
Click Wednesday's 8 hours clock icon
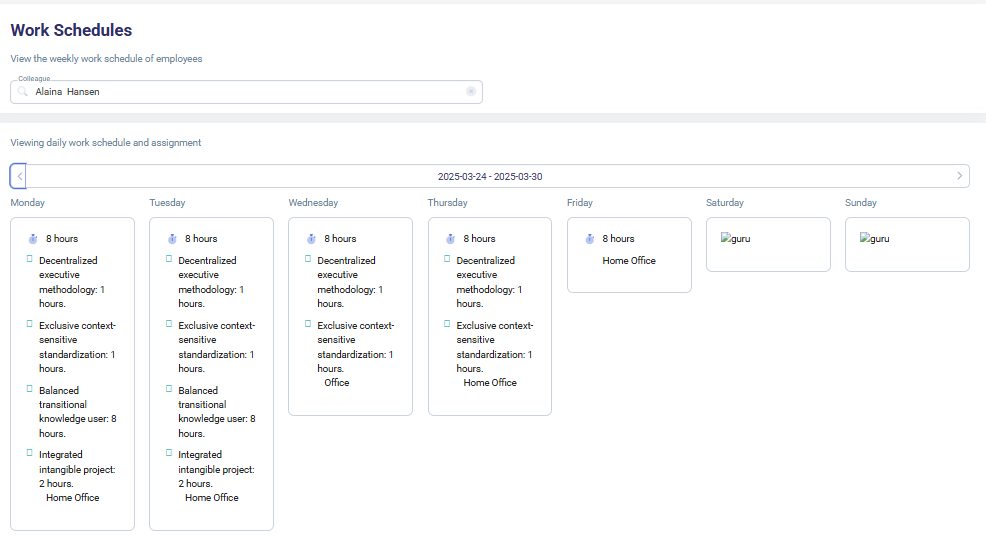point(311,239)
